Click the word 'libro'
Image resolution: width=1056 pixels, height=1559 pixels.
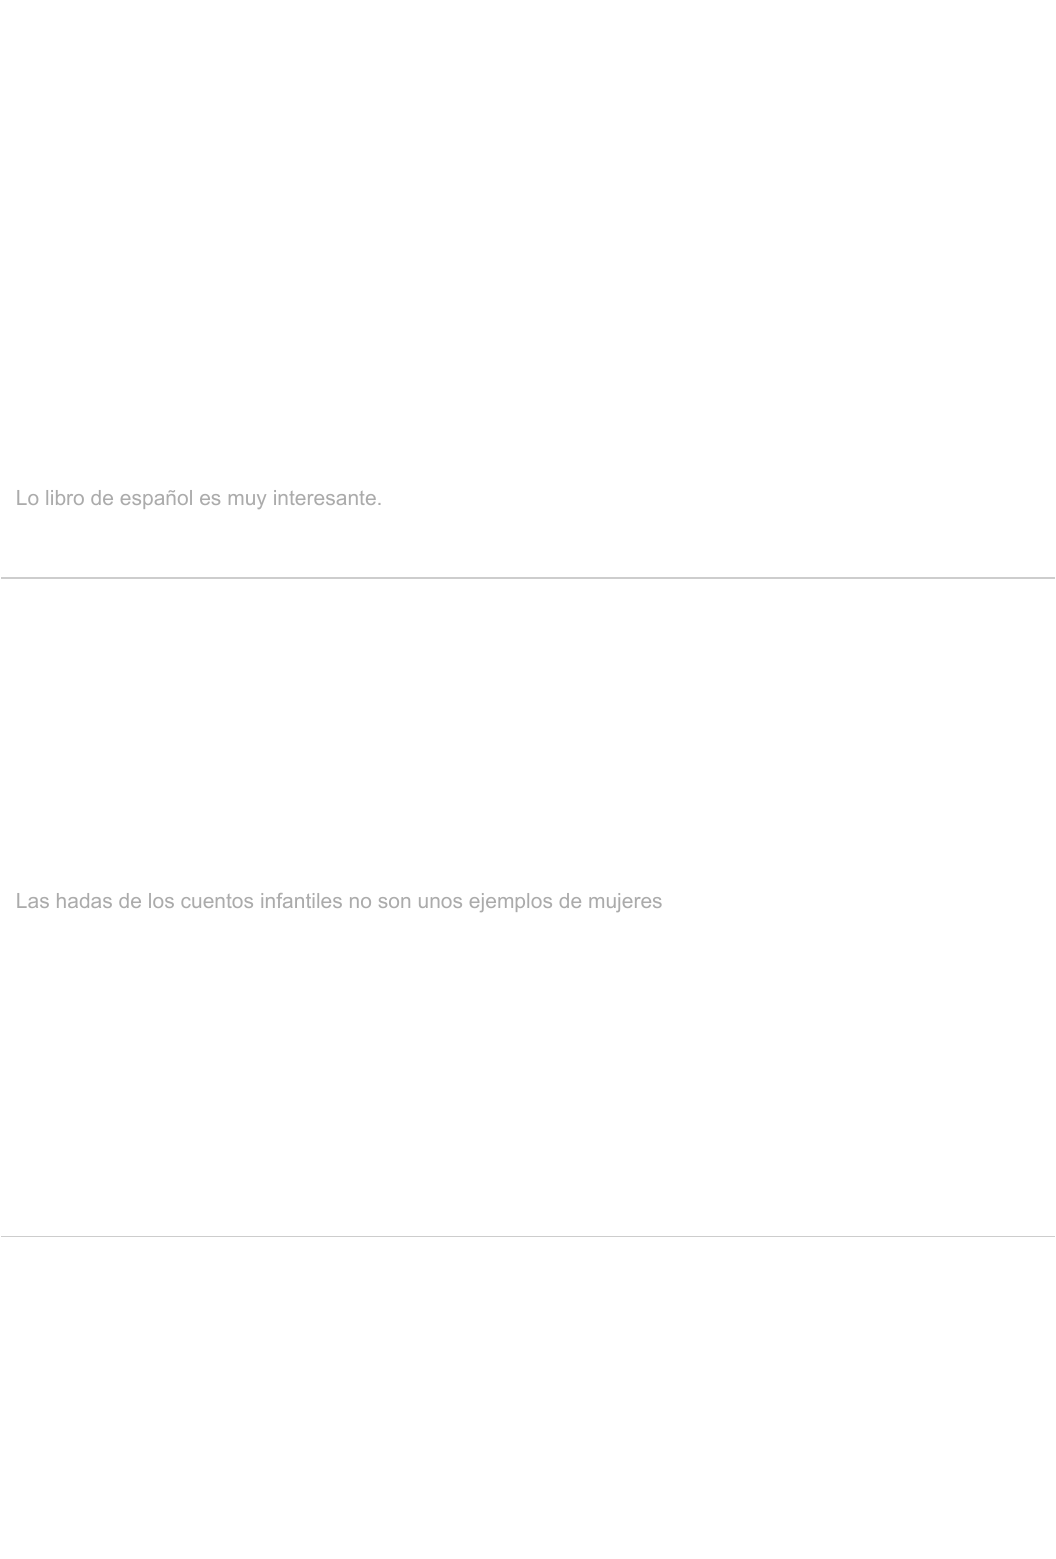(x=64, y=498)
